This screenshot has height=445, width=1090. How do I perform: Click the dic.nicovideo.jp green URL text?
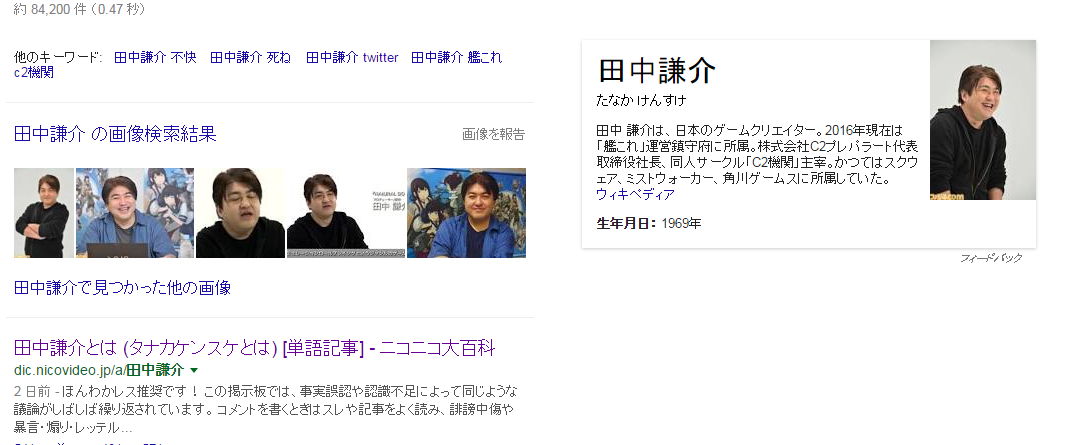tap(99, 370)
